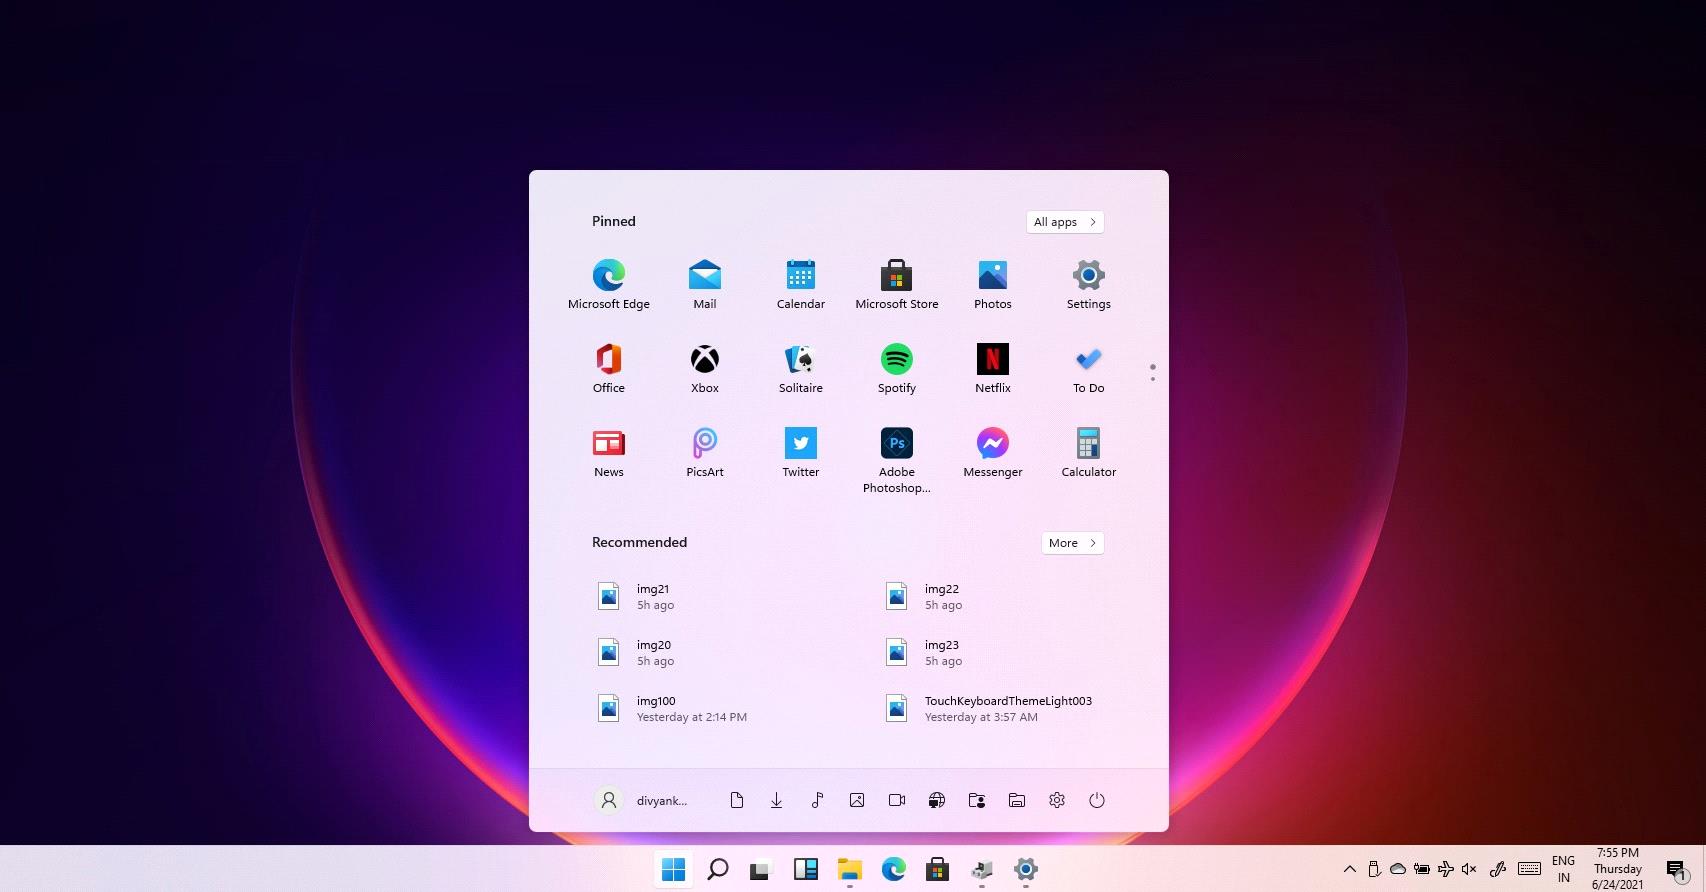Open the divyank user account menu
This screenshot has height=892, width=1706.
point(641,800)
